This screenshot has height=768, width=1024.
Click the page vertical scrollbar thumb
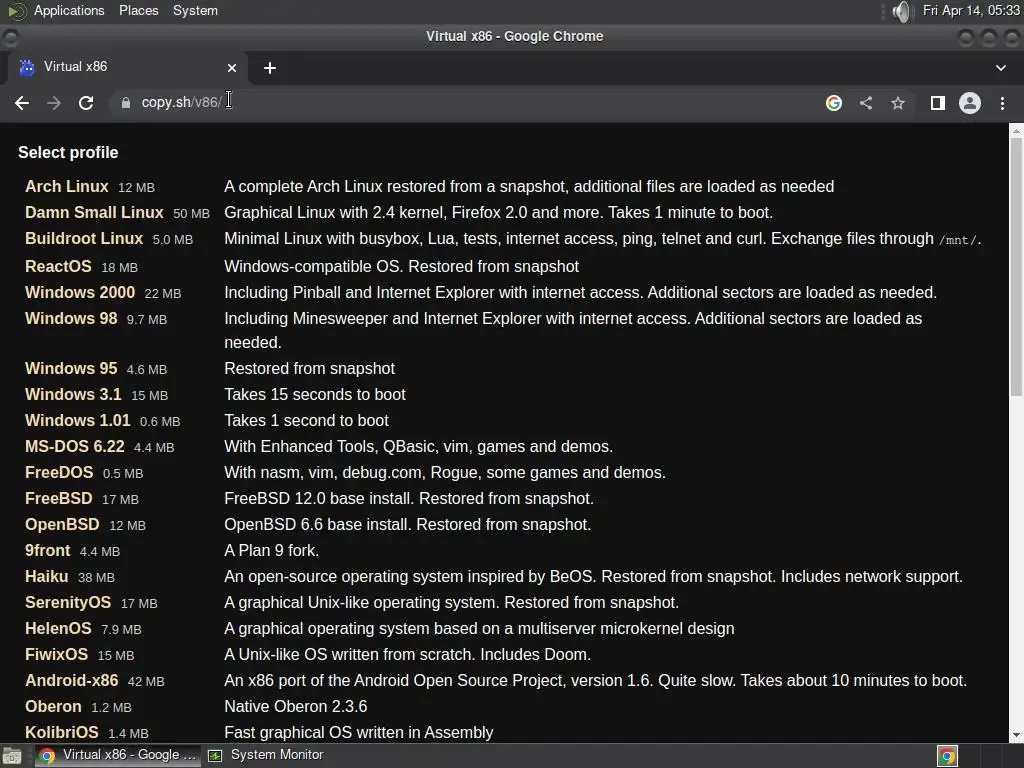(1016, 266)
